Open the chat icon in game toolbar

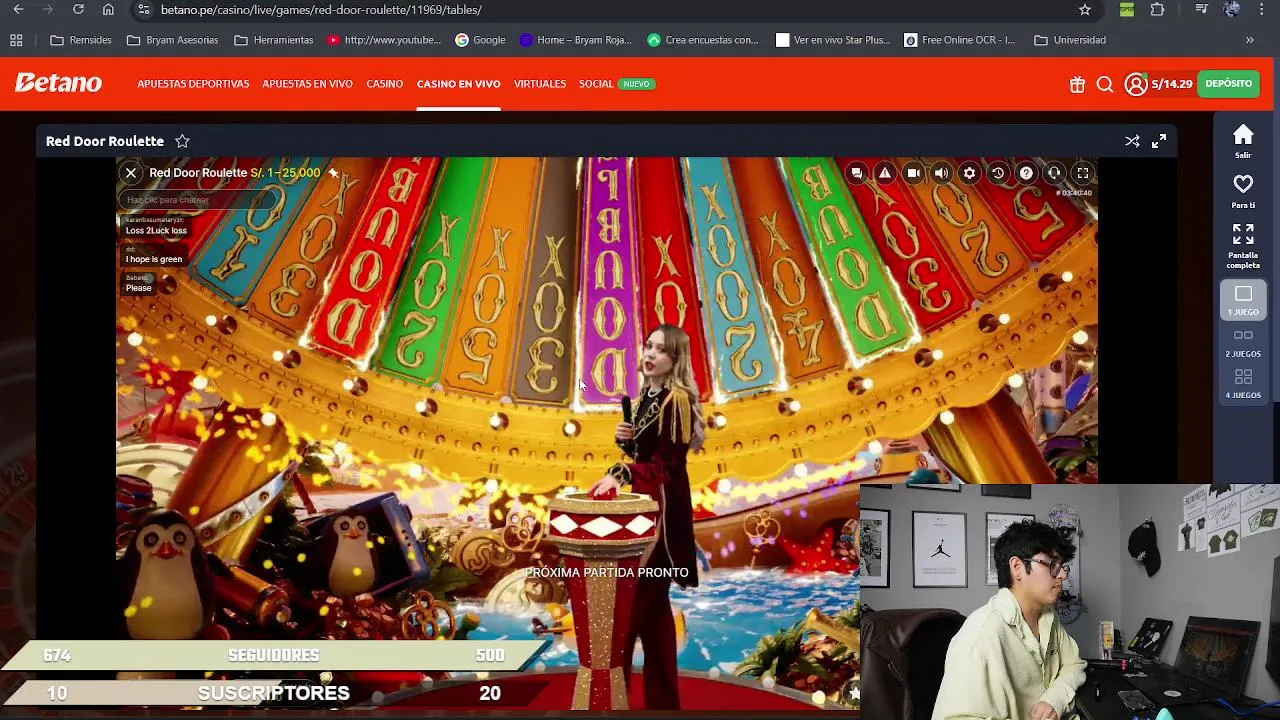(x=857, y=173)
